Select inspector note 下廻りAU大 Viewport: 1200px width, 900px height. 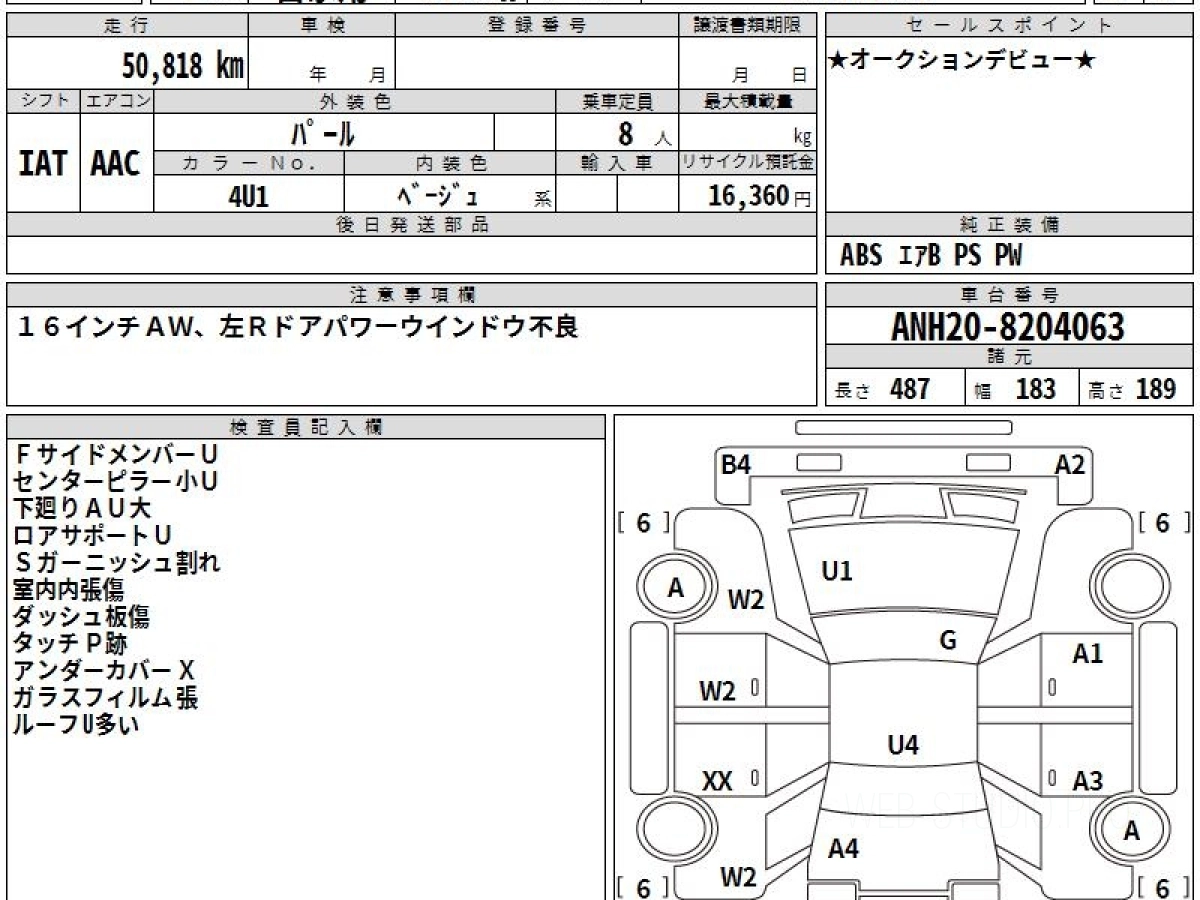(x=82, y=508)
